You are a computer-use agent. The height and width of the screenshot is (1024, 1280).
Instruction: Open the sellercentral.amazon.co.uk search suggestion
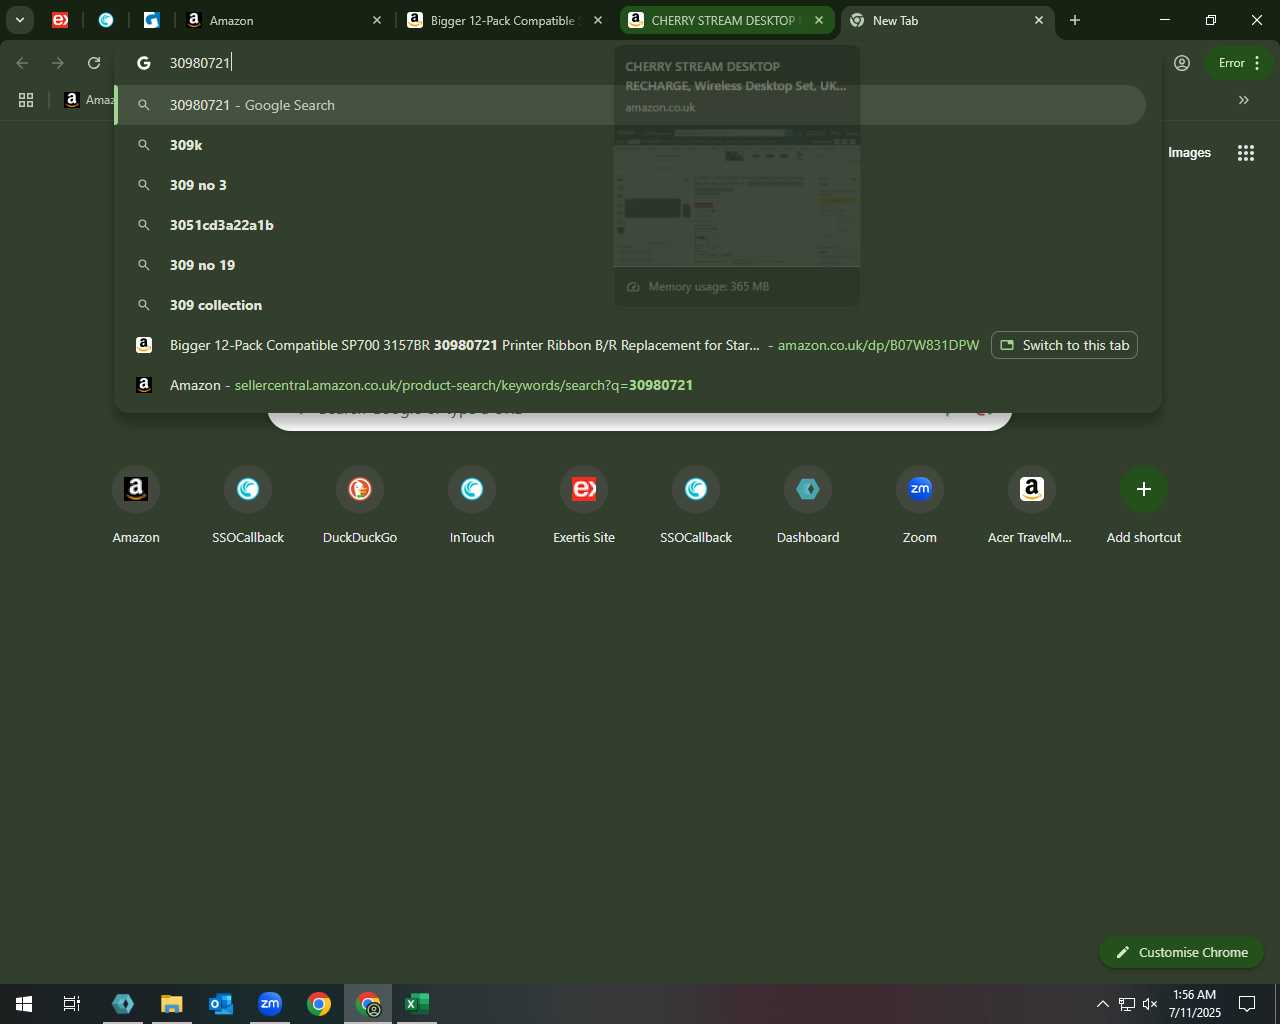click(x=630, y=385)
